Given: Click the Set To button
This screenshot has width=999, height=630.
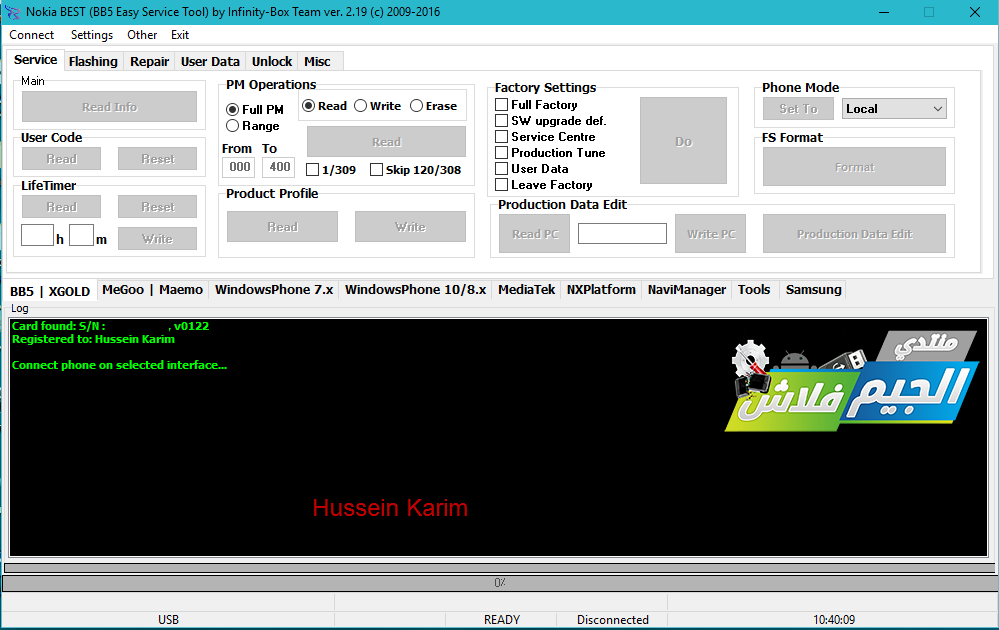Looking at the screenshot, I should 798,109.
